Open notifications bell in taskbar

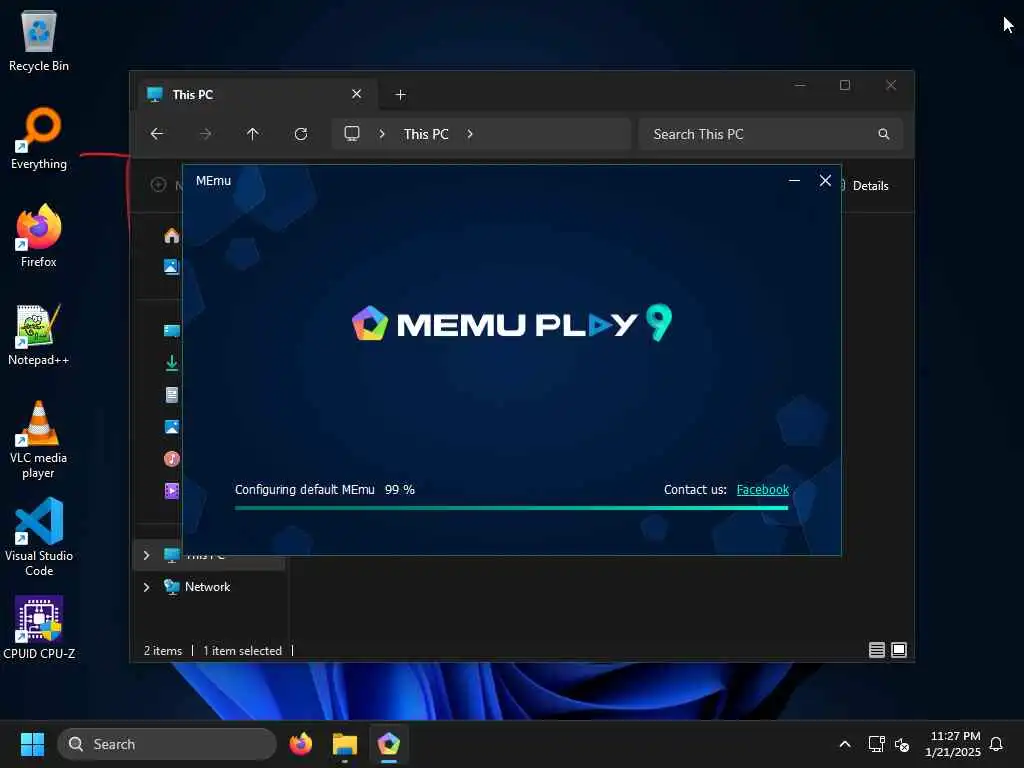click(996, 744)
